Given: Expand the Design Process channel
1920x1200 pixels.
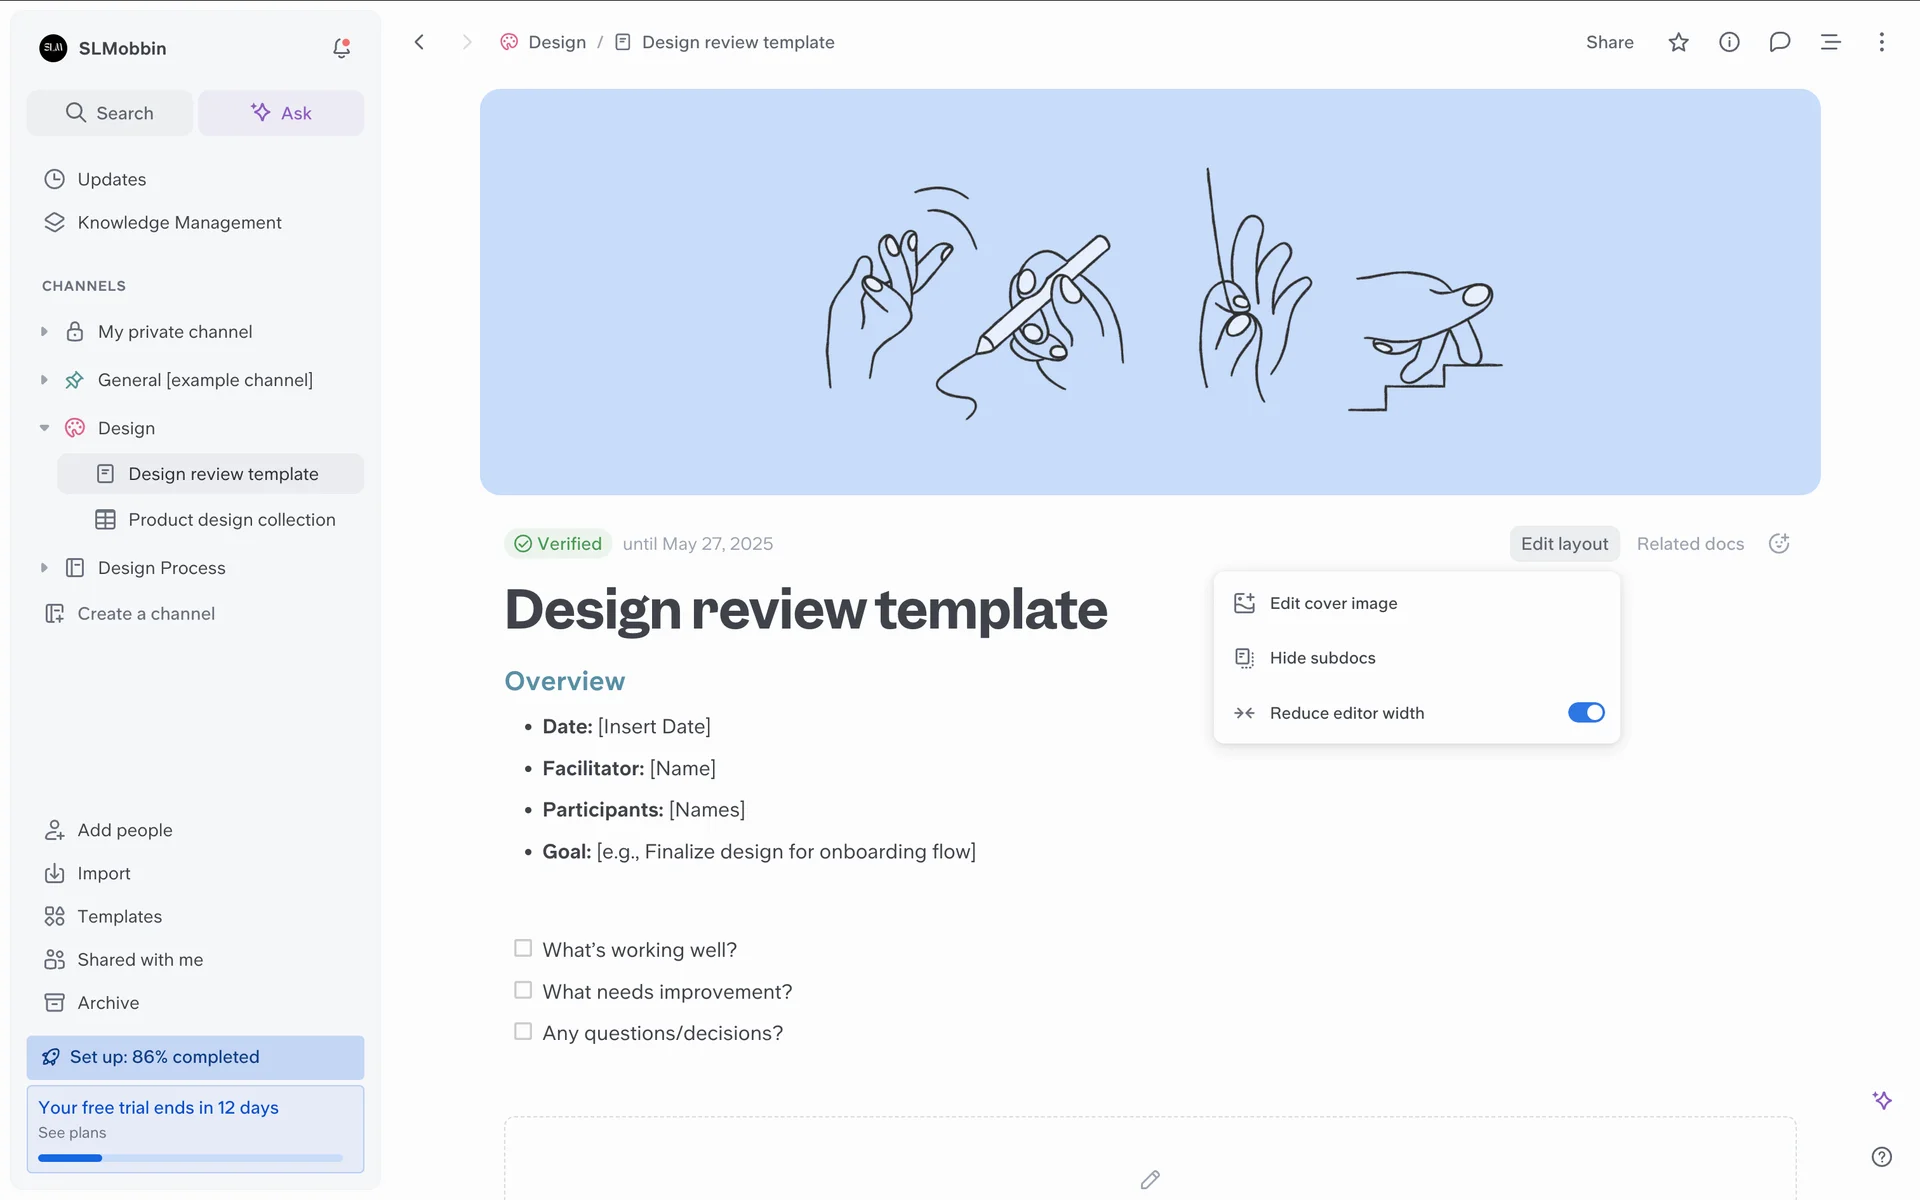Looking at the screenshot, I should 44,568.
